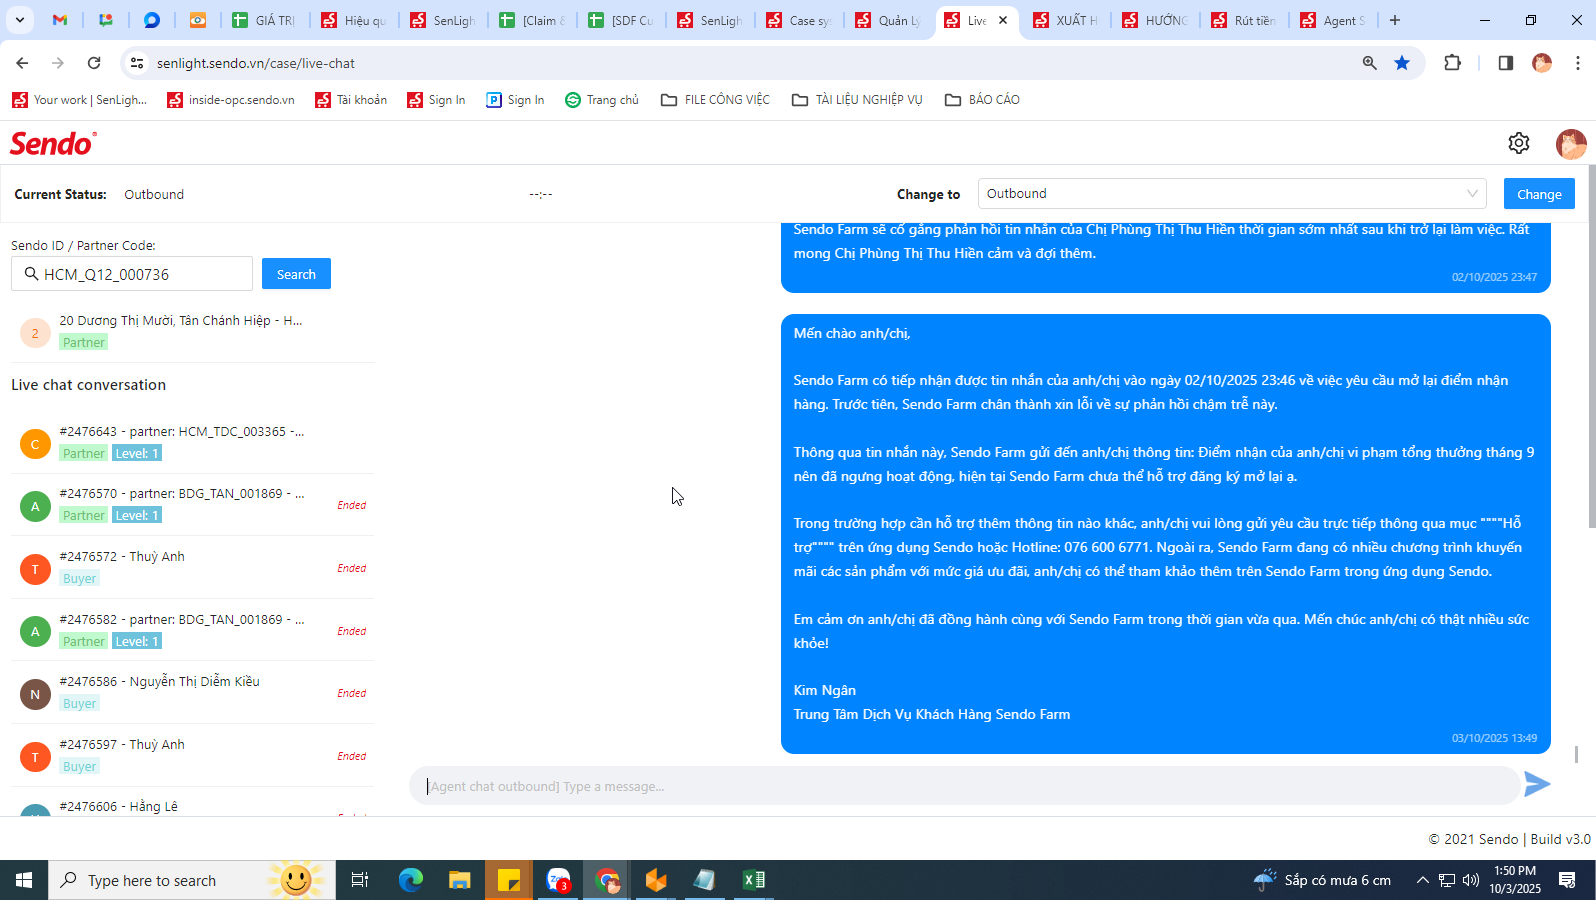Viewport: 1596px width, 900px height.
Task: Click the Sendo logo
Action: [x=53, y=144]
